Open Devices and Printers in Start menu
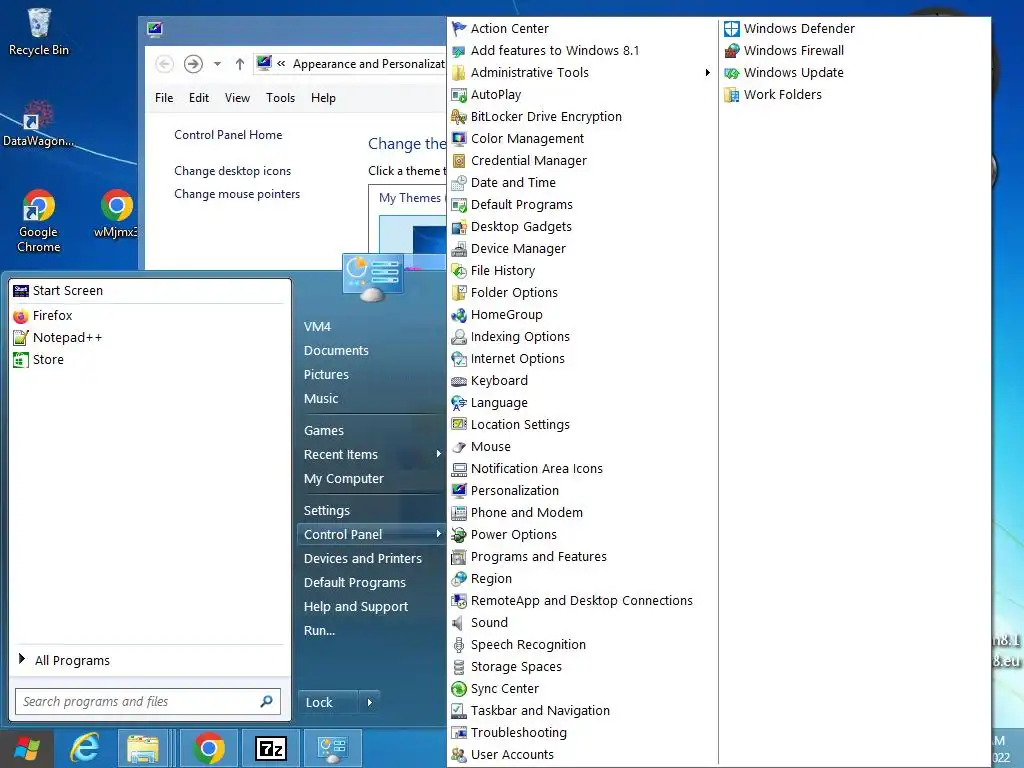The width and height of the screenshot is (1024, 768). click(362, 559)
